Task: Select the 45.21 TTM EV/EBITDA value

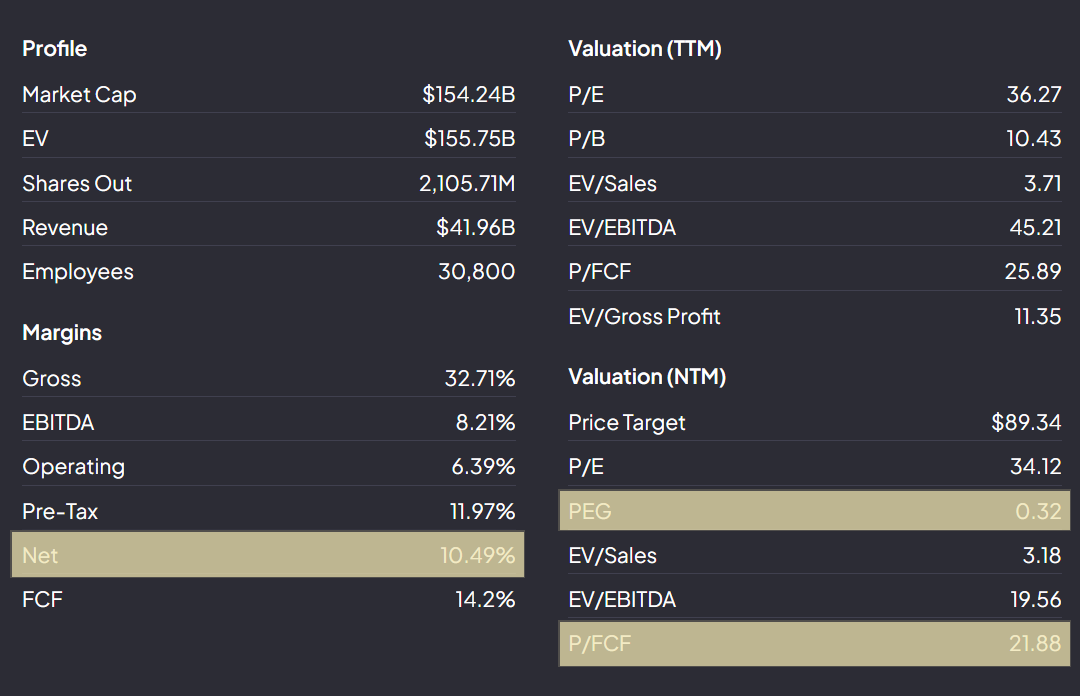Action: click(1035, 228)
